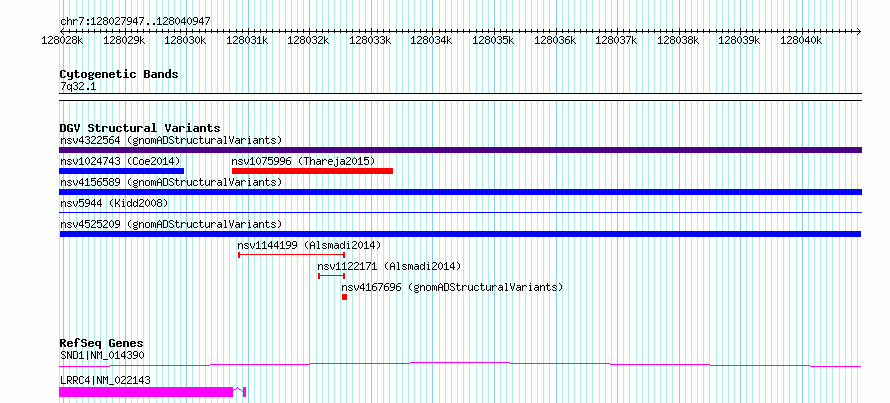
Task: Open the nsv1024743 (Coe2014) label
Action: (x=120, y=161)
